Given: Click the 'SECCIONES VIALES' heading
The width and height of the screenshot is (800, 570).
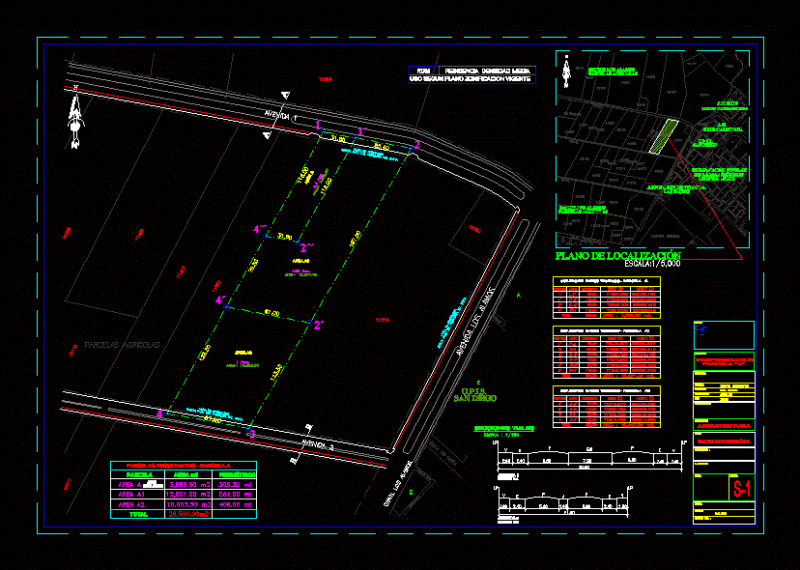Looking at the screenshot, I should [504, 429].
